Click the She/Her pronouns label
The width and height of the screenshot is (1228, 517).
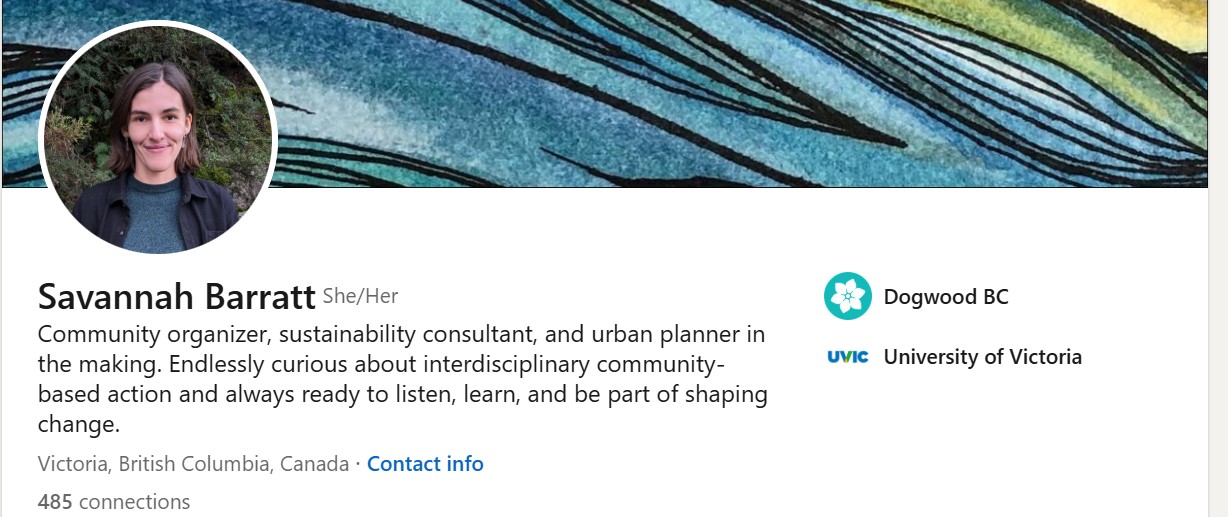pos(360,296)
